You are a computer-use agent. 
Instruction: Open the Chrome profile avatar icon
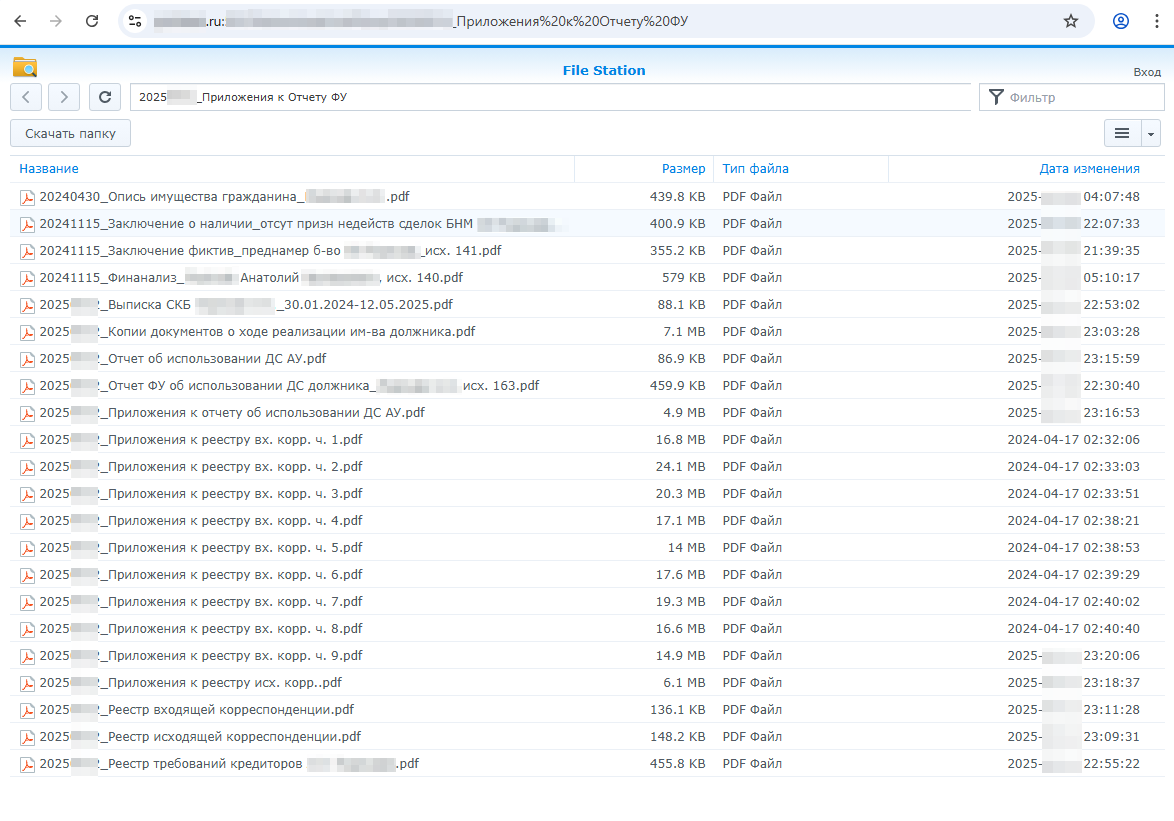1121,21
